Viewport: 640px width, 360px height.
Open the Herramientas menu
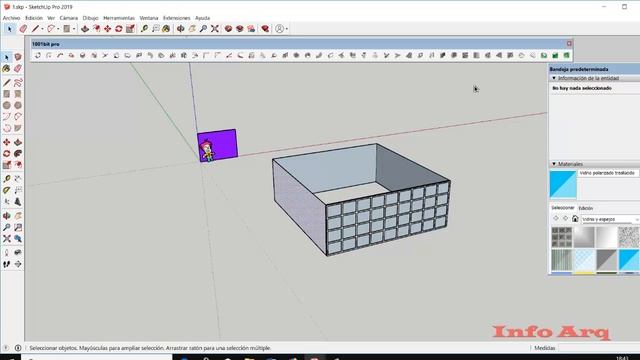[x=119, y=18]
